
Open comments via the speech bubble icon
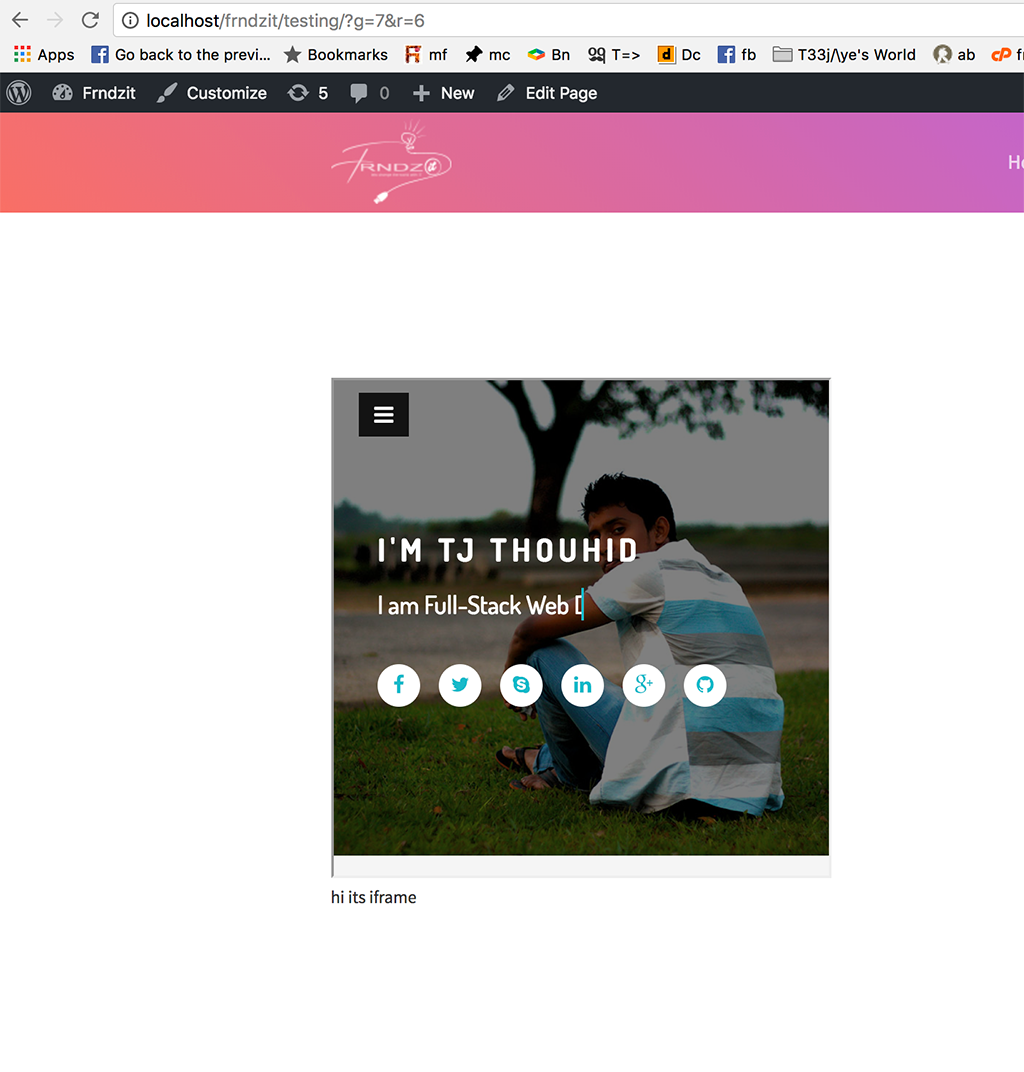coord(362,92)
